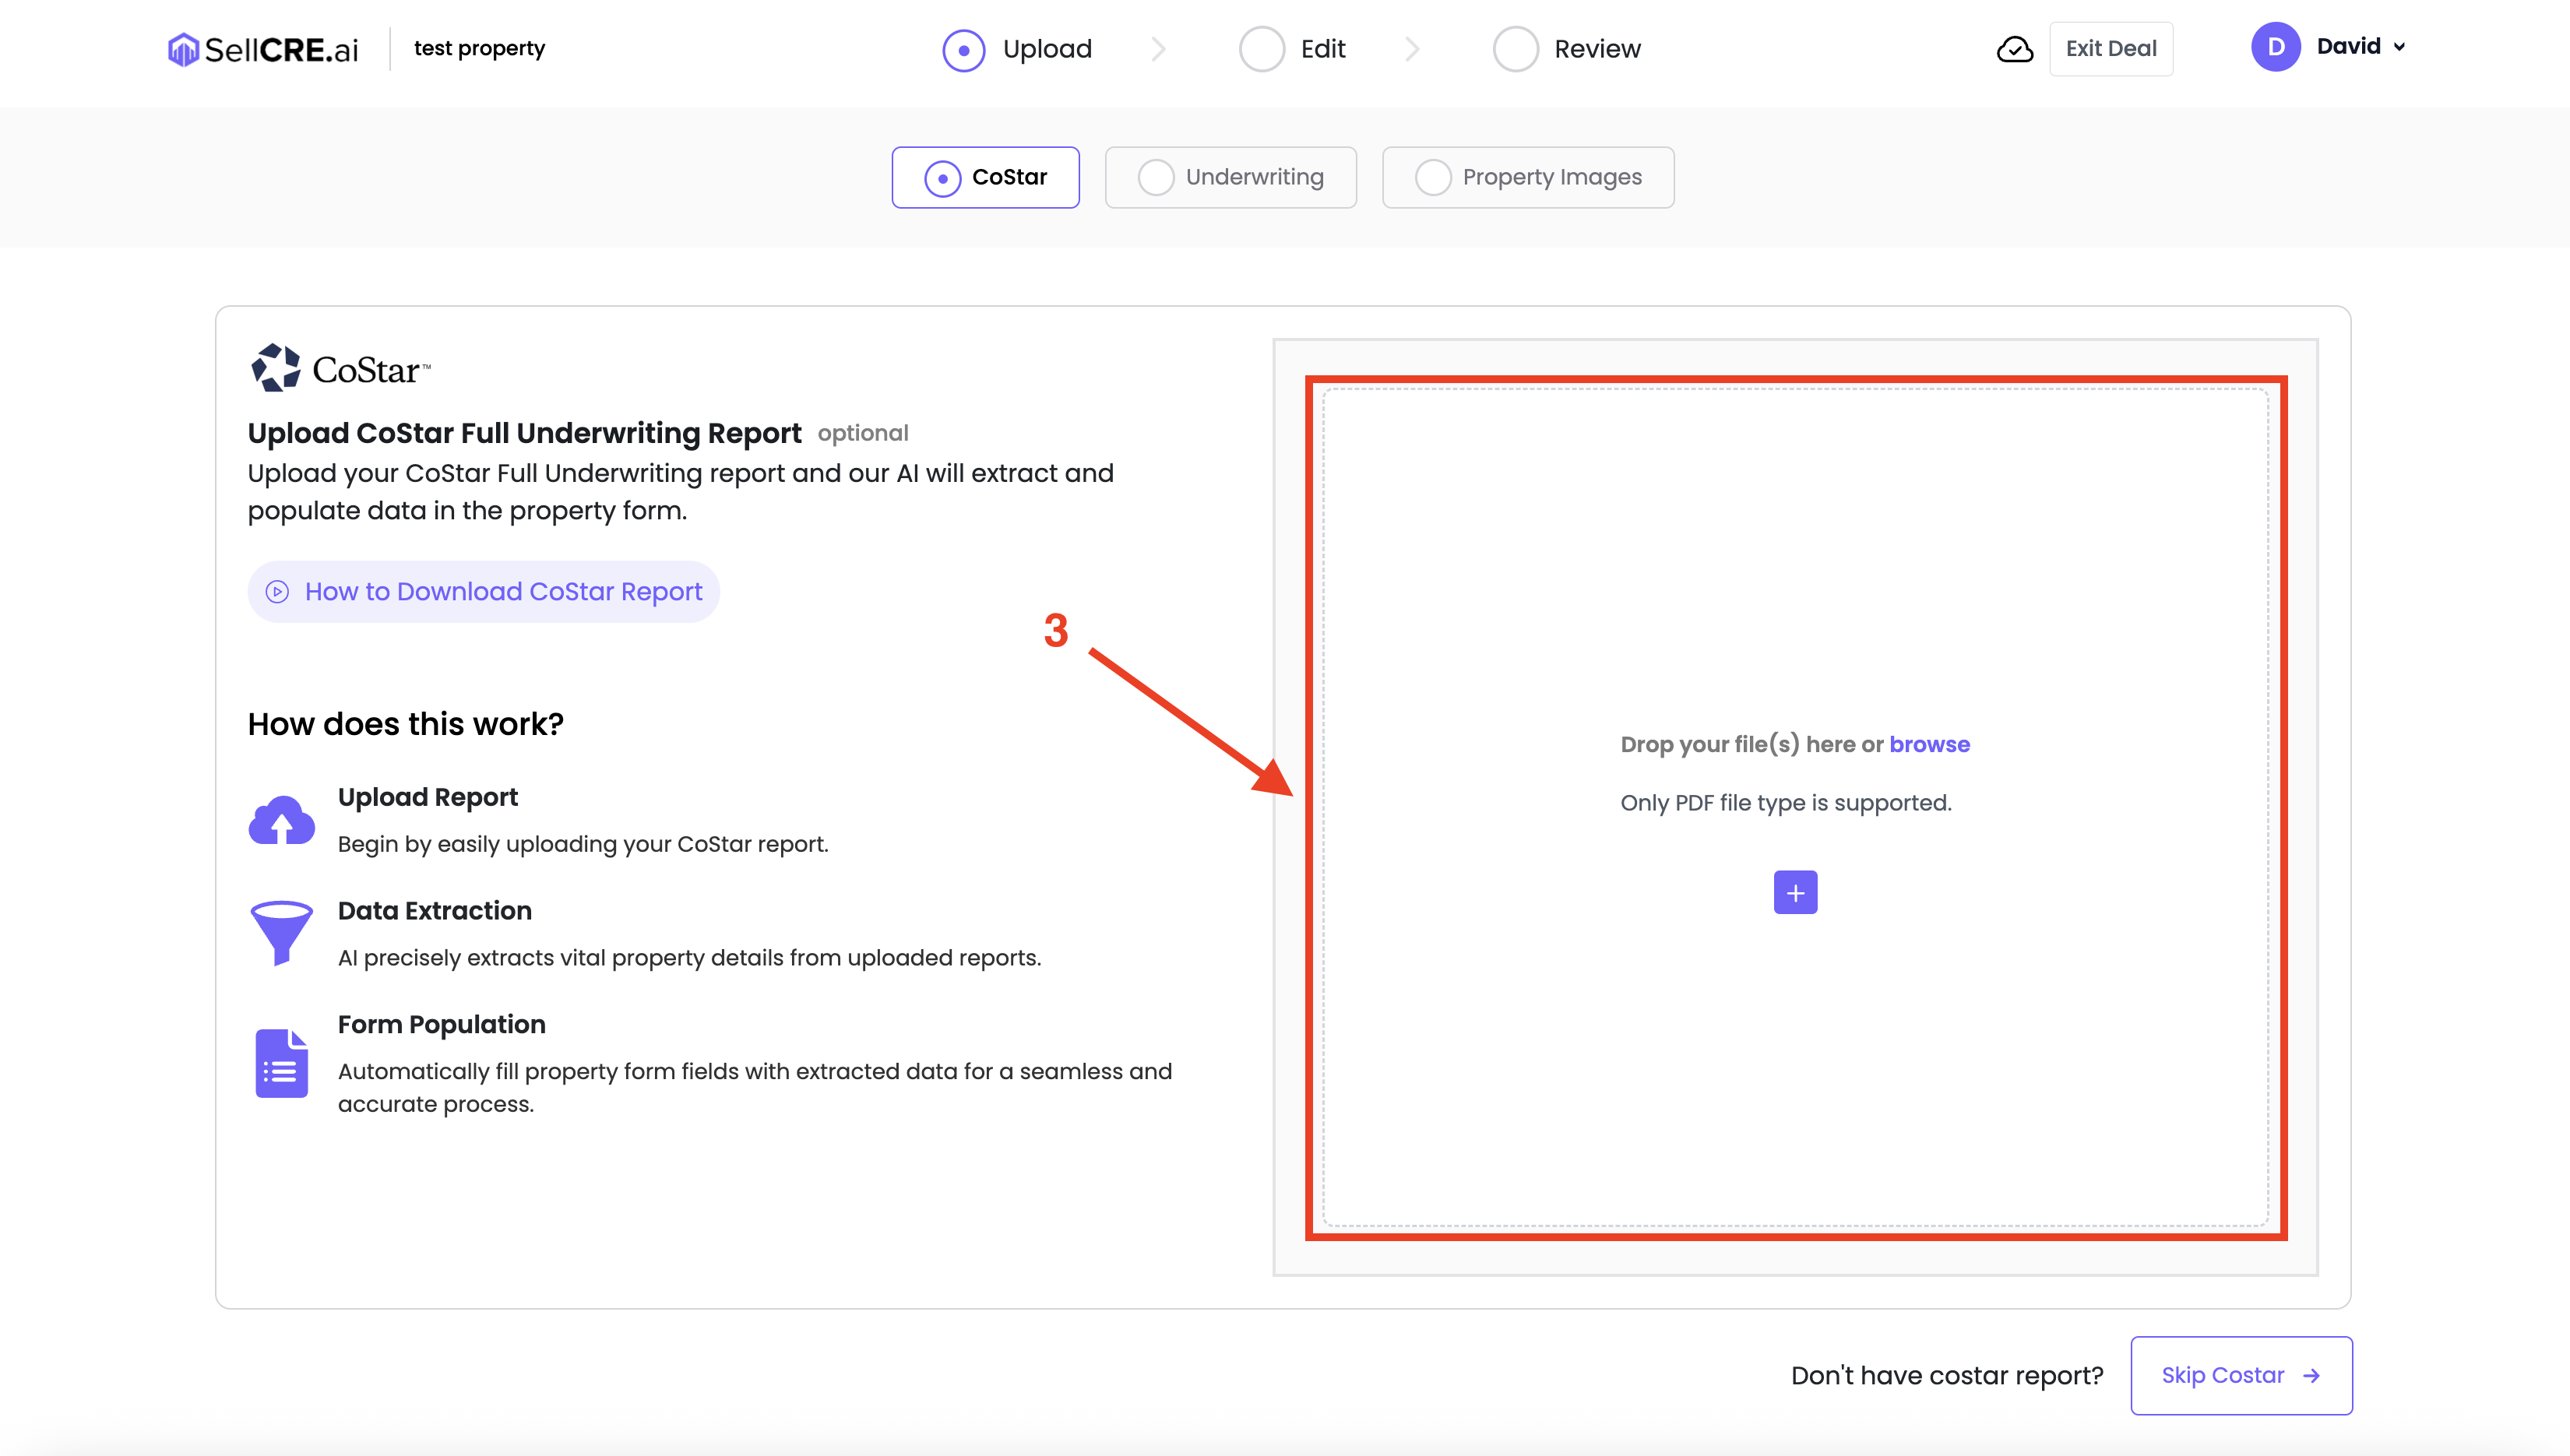
Task: Select the Edit step radio
Action: pyautogui.click(x=1261, y=49)
